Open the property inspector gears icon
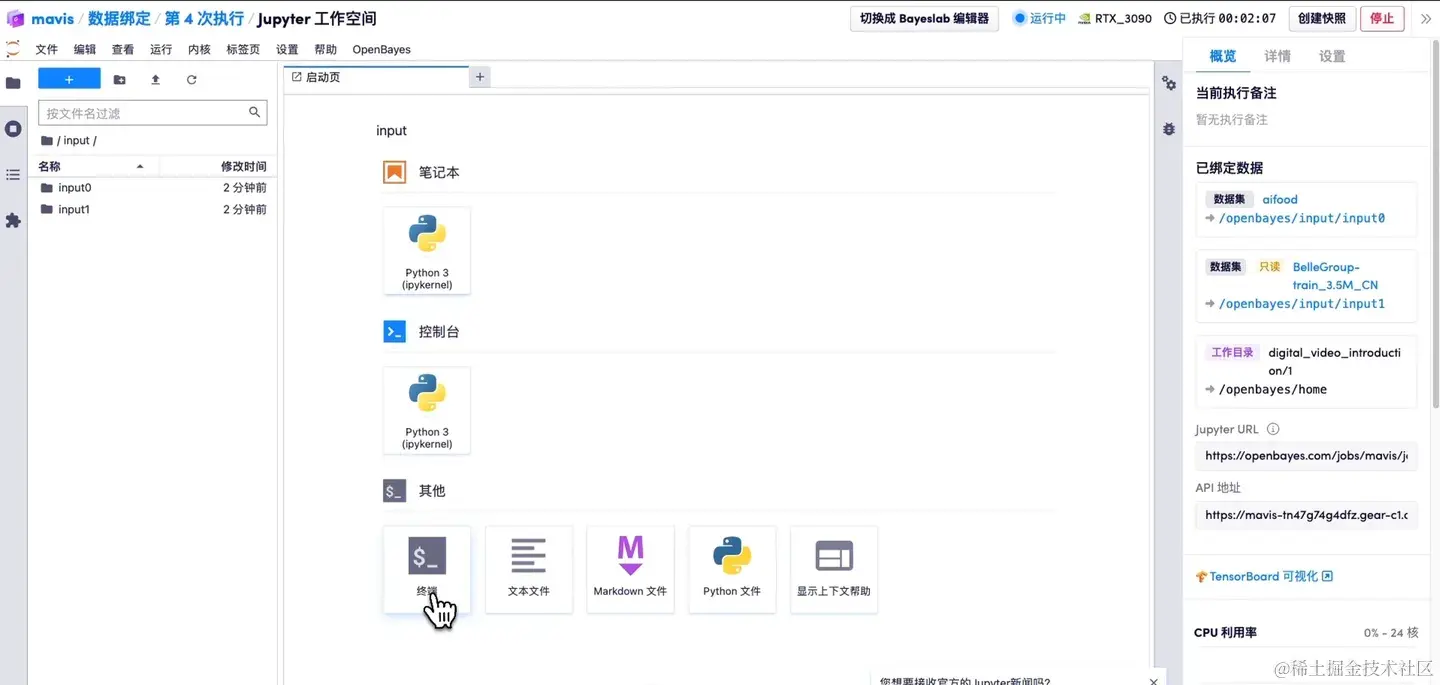This screenshot has width=1440, height=685. tap(1169, 84)
